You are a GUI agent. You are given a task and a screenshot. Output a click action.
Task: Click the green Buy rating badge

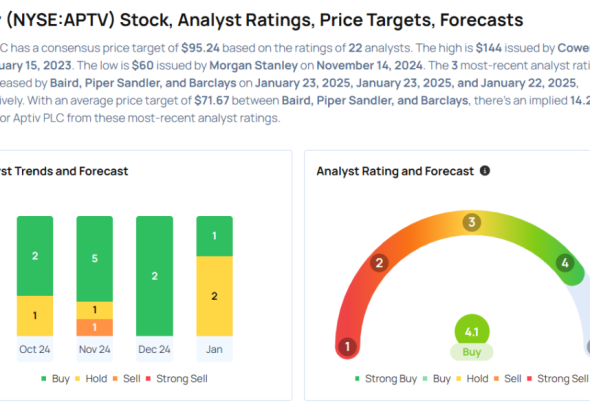coord(472,352)
